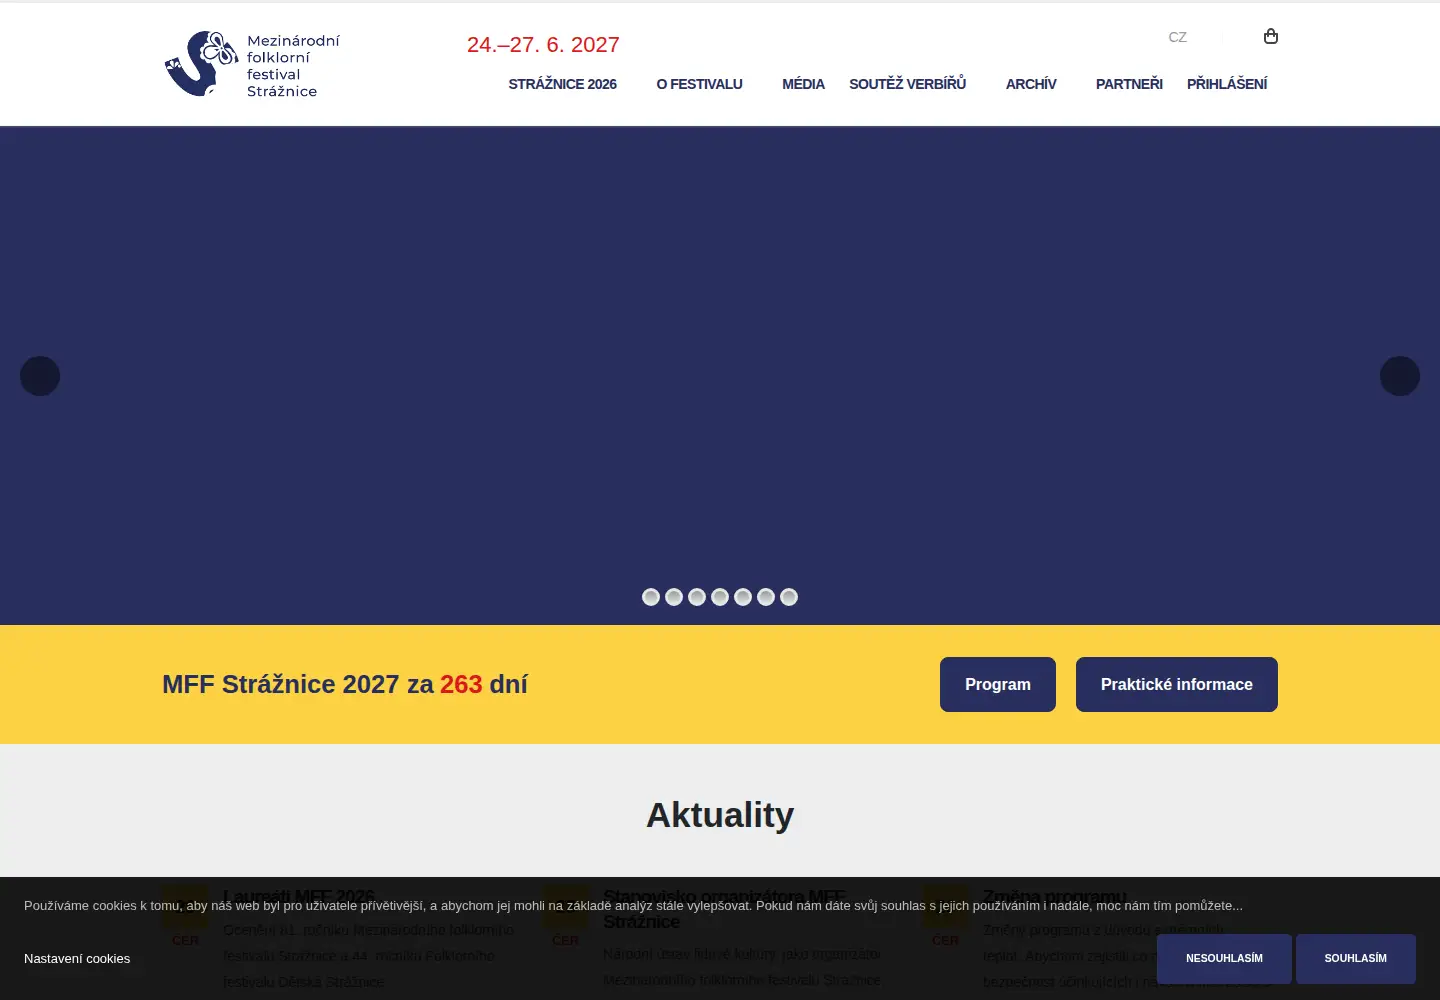
Task: Open the SOUTĚŽ VERBÍŘŮ menu item
Action: (x=907, y=84)
